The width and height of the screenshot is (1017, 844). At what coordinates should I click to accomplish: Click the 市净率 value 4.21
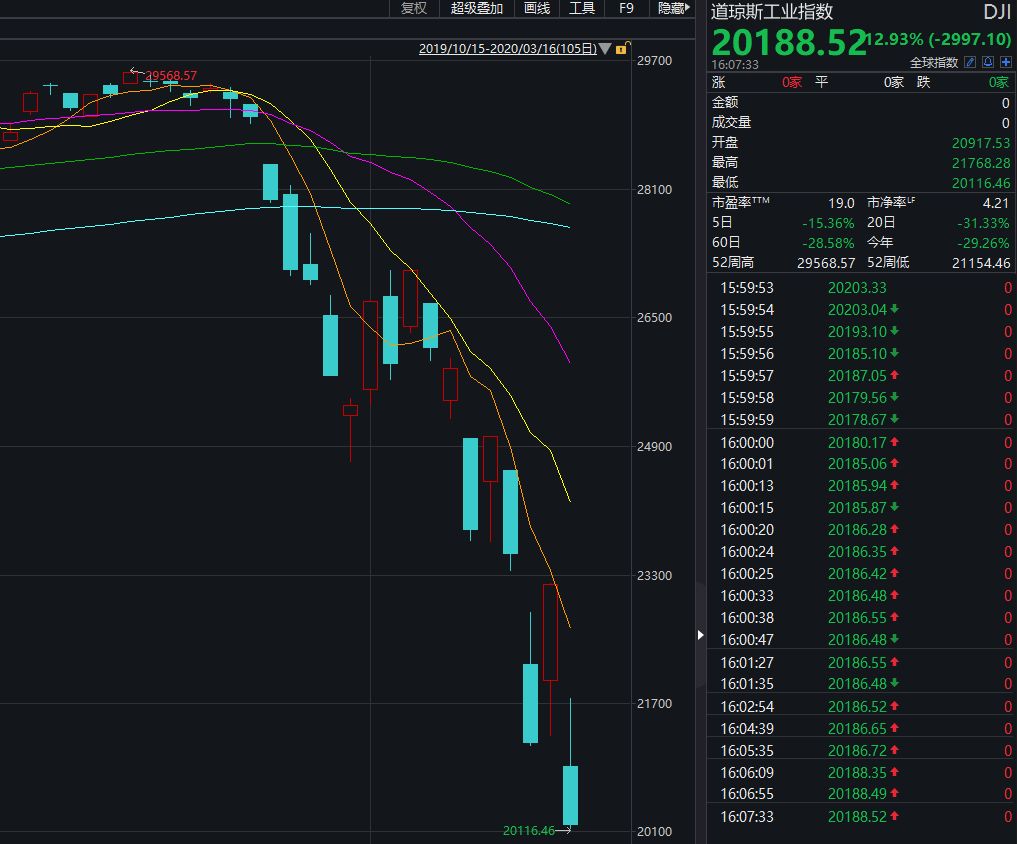996,203
